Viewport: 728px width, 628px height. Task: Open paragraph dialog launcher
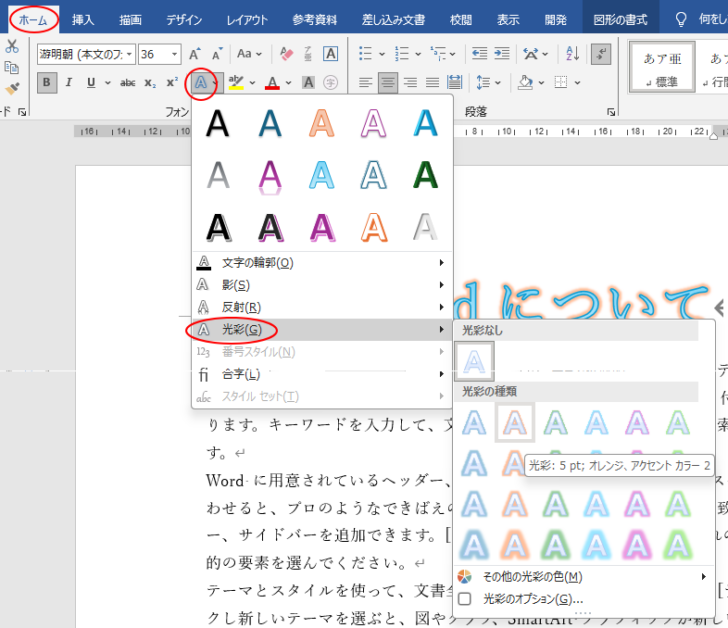611,112
